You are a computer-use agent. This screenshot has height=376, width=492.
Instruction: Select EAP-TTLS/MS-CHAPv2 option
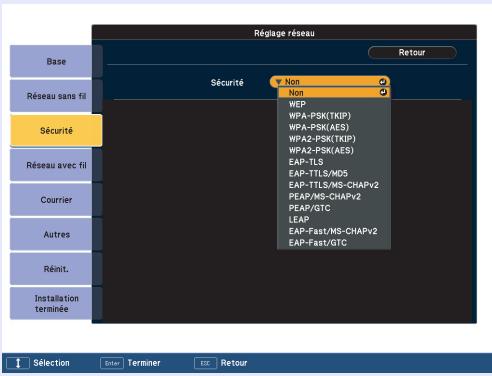tap(334, 185)
